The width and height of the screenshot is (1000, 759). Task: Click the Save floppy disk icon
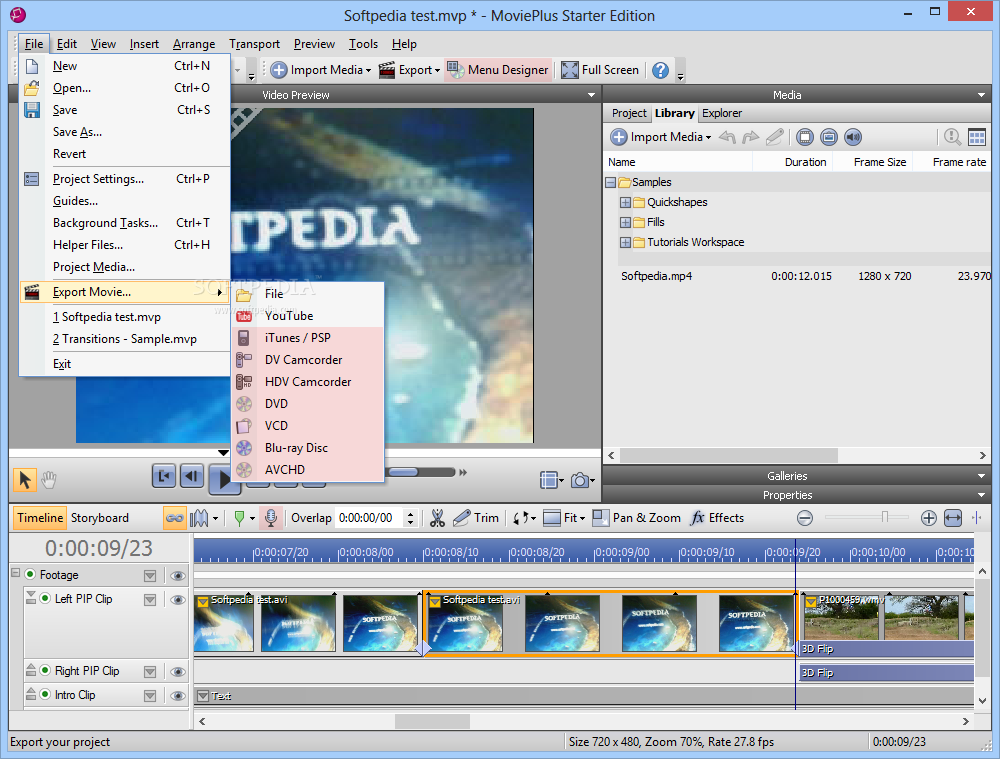click(32, 110)
